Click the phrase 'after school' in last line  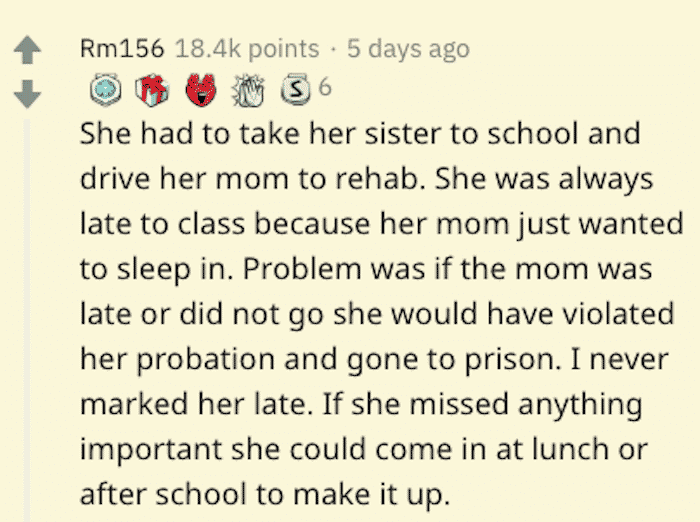(163, 495)
